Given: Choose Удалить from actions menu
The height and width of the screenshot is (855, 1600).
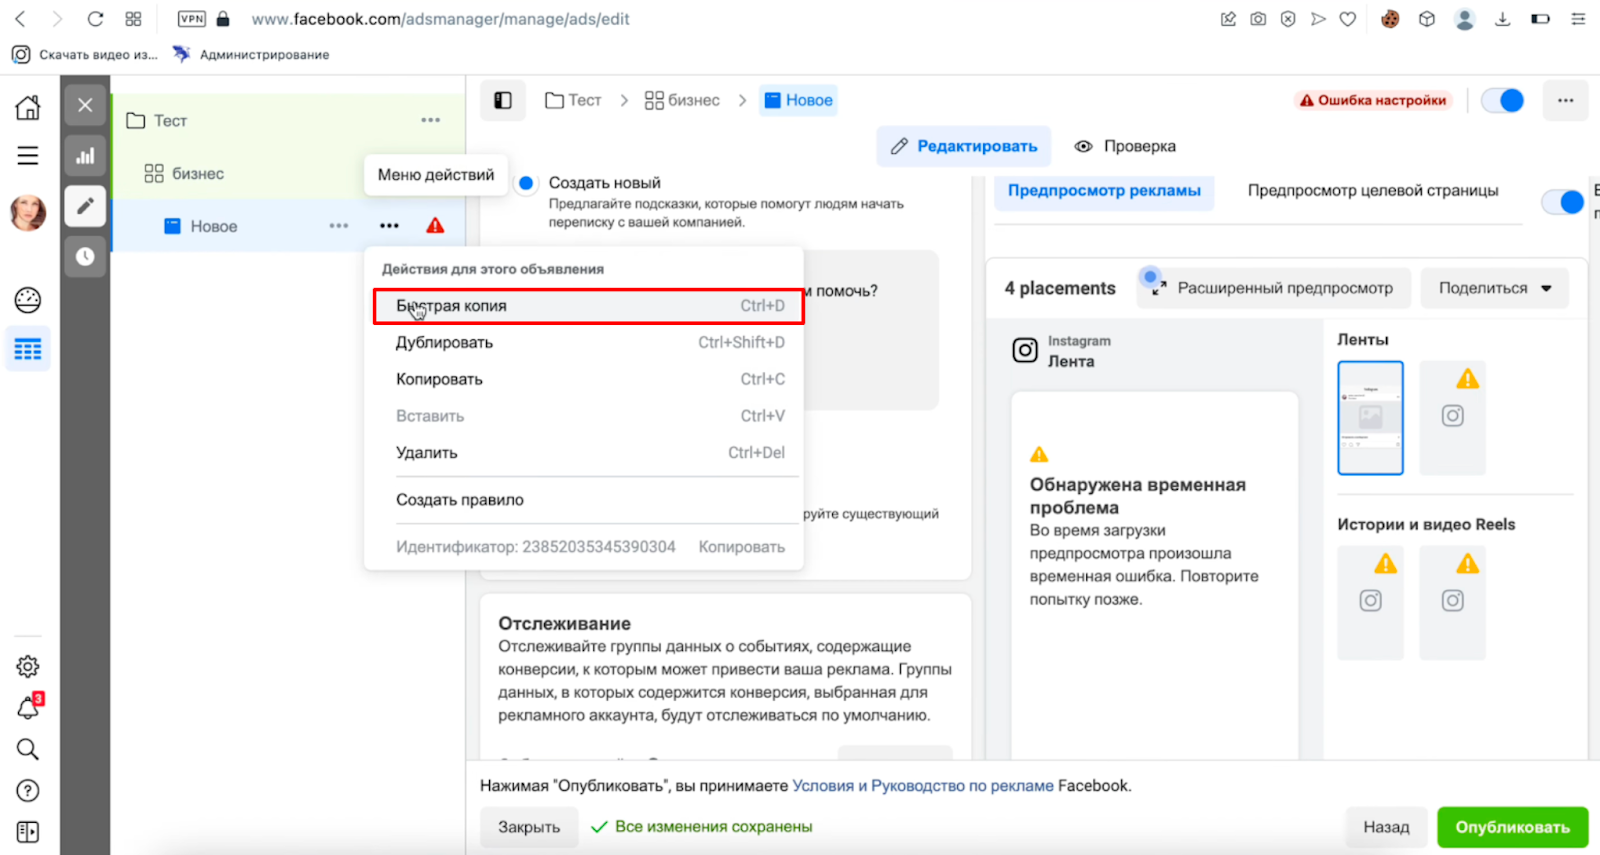Looking at the screenshot, I should point(589,453).
